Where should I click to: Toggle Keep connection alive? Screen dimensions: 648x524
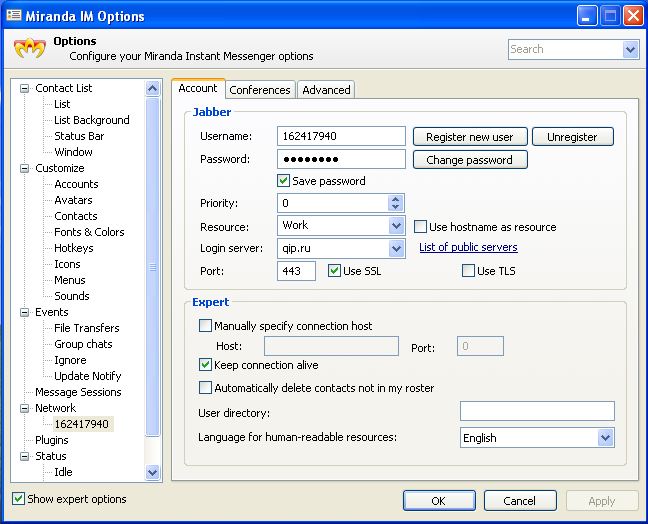(x=205, y=364)
